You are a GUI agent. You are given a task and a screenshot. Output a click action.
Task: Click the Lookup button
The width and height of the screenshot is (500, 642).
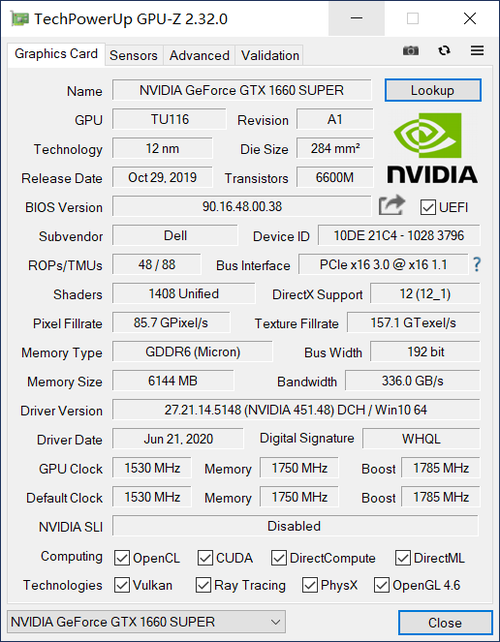(433, 90)
